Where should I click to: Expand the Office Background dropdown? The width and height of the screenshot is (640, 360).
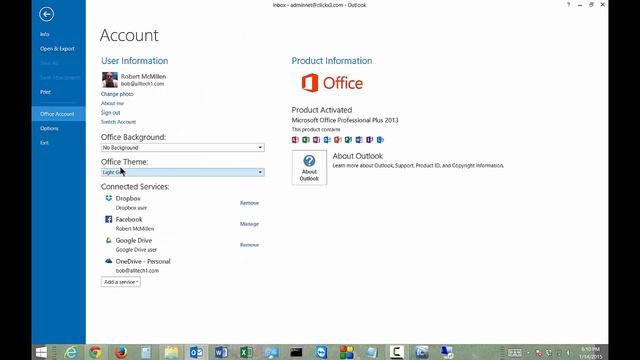(260, 147)
